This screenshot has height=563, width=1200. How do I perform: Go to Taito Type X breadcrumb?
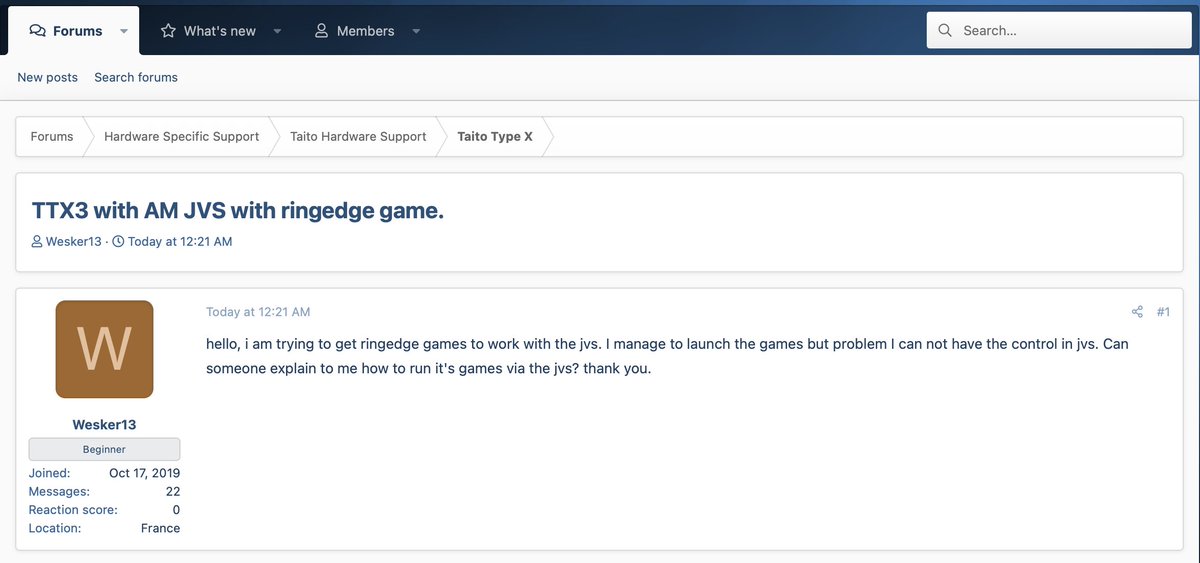tap(495, 136)
